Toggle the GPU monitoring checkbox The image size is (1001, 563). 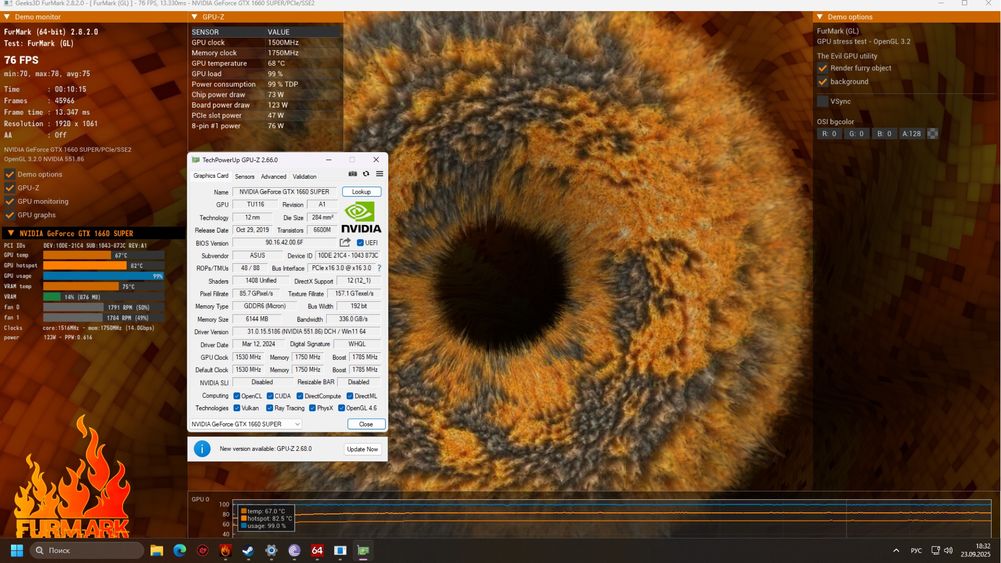point(10,201)
